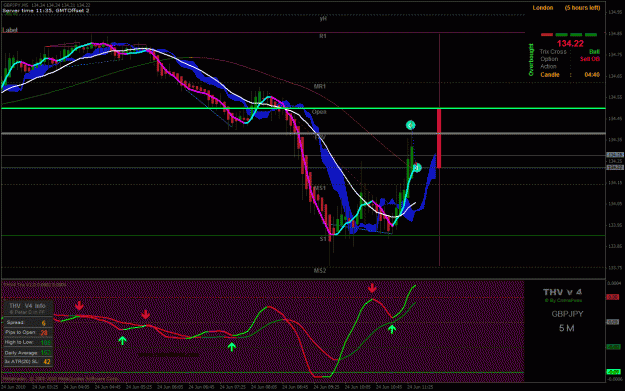
Task: Click the 'Option' label
Action: pyautogui.click(x=549, y=59)
